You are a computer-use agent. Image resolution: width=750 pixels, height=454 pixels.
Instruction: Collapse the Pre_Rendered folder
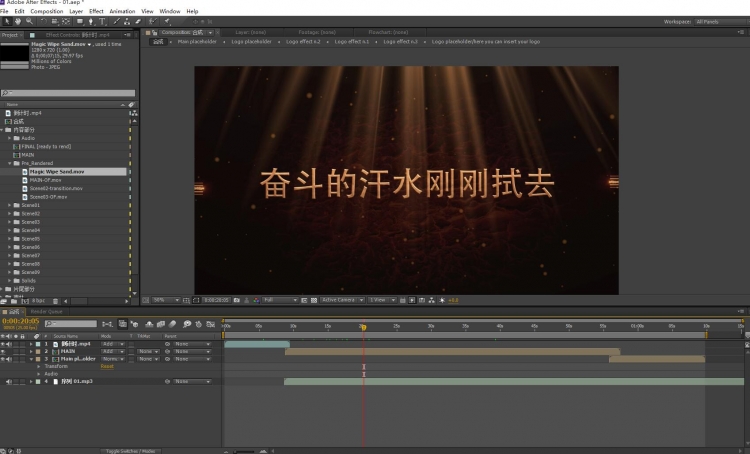[10, 163]
